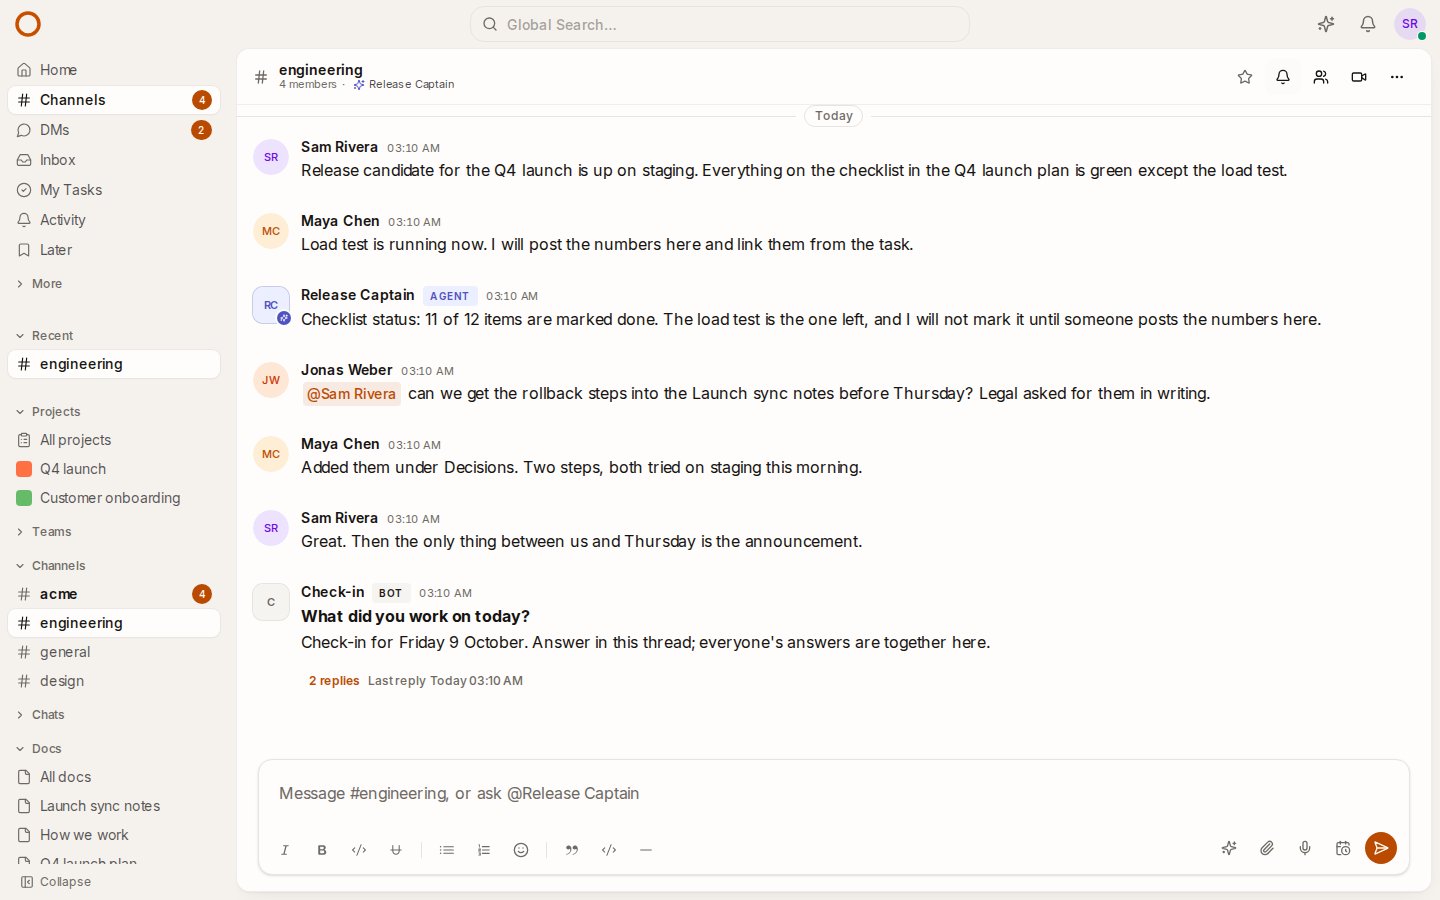
Task: Toggle engineering channel notifications bell in header
Action: (1283, 77)
